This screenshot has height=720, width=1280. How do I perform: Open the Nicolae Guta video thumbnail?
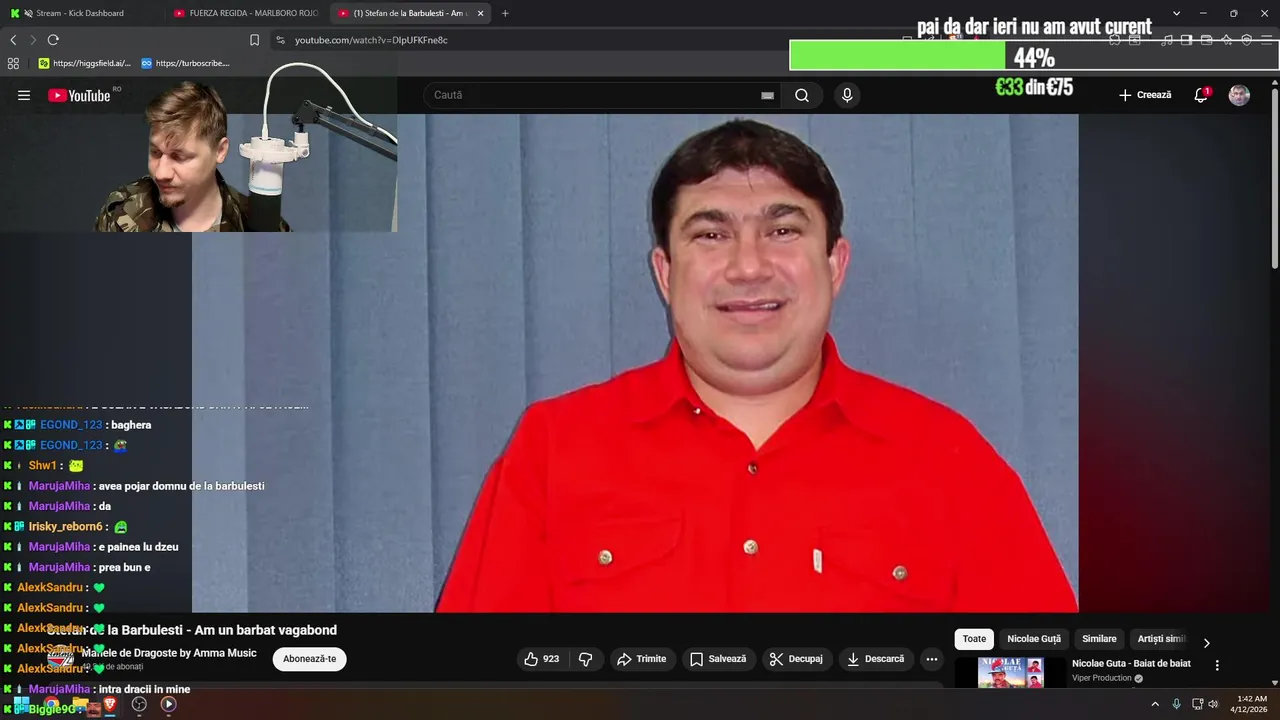pyautogui.click(x=1010, y=673)
